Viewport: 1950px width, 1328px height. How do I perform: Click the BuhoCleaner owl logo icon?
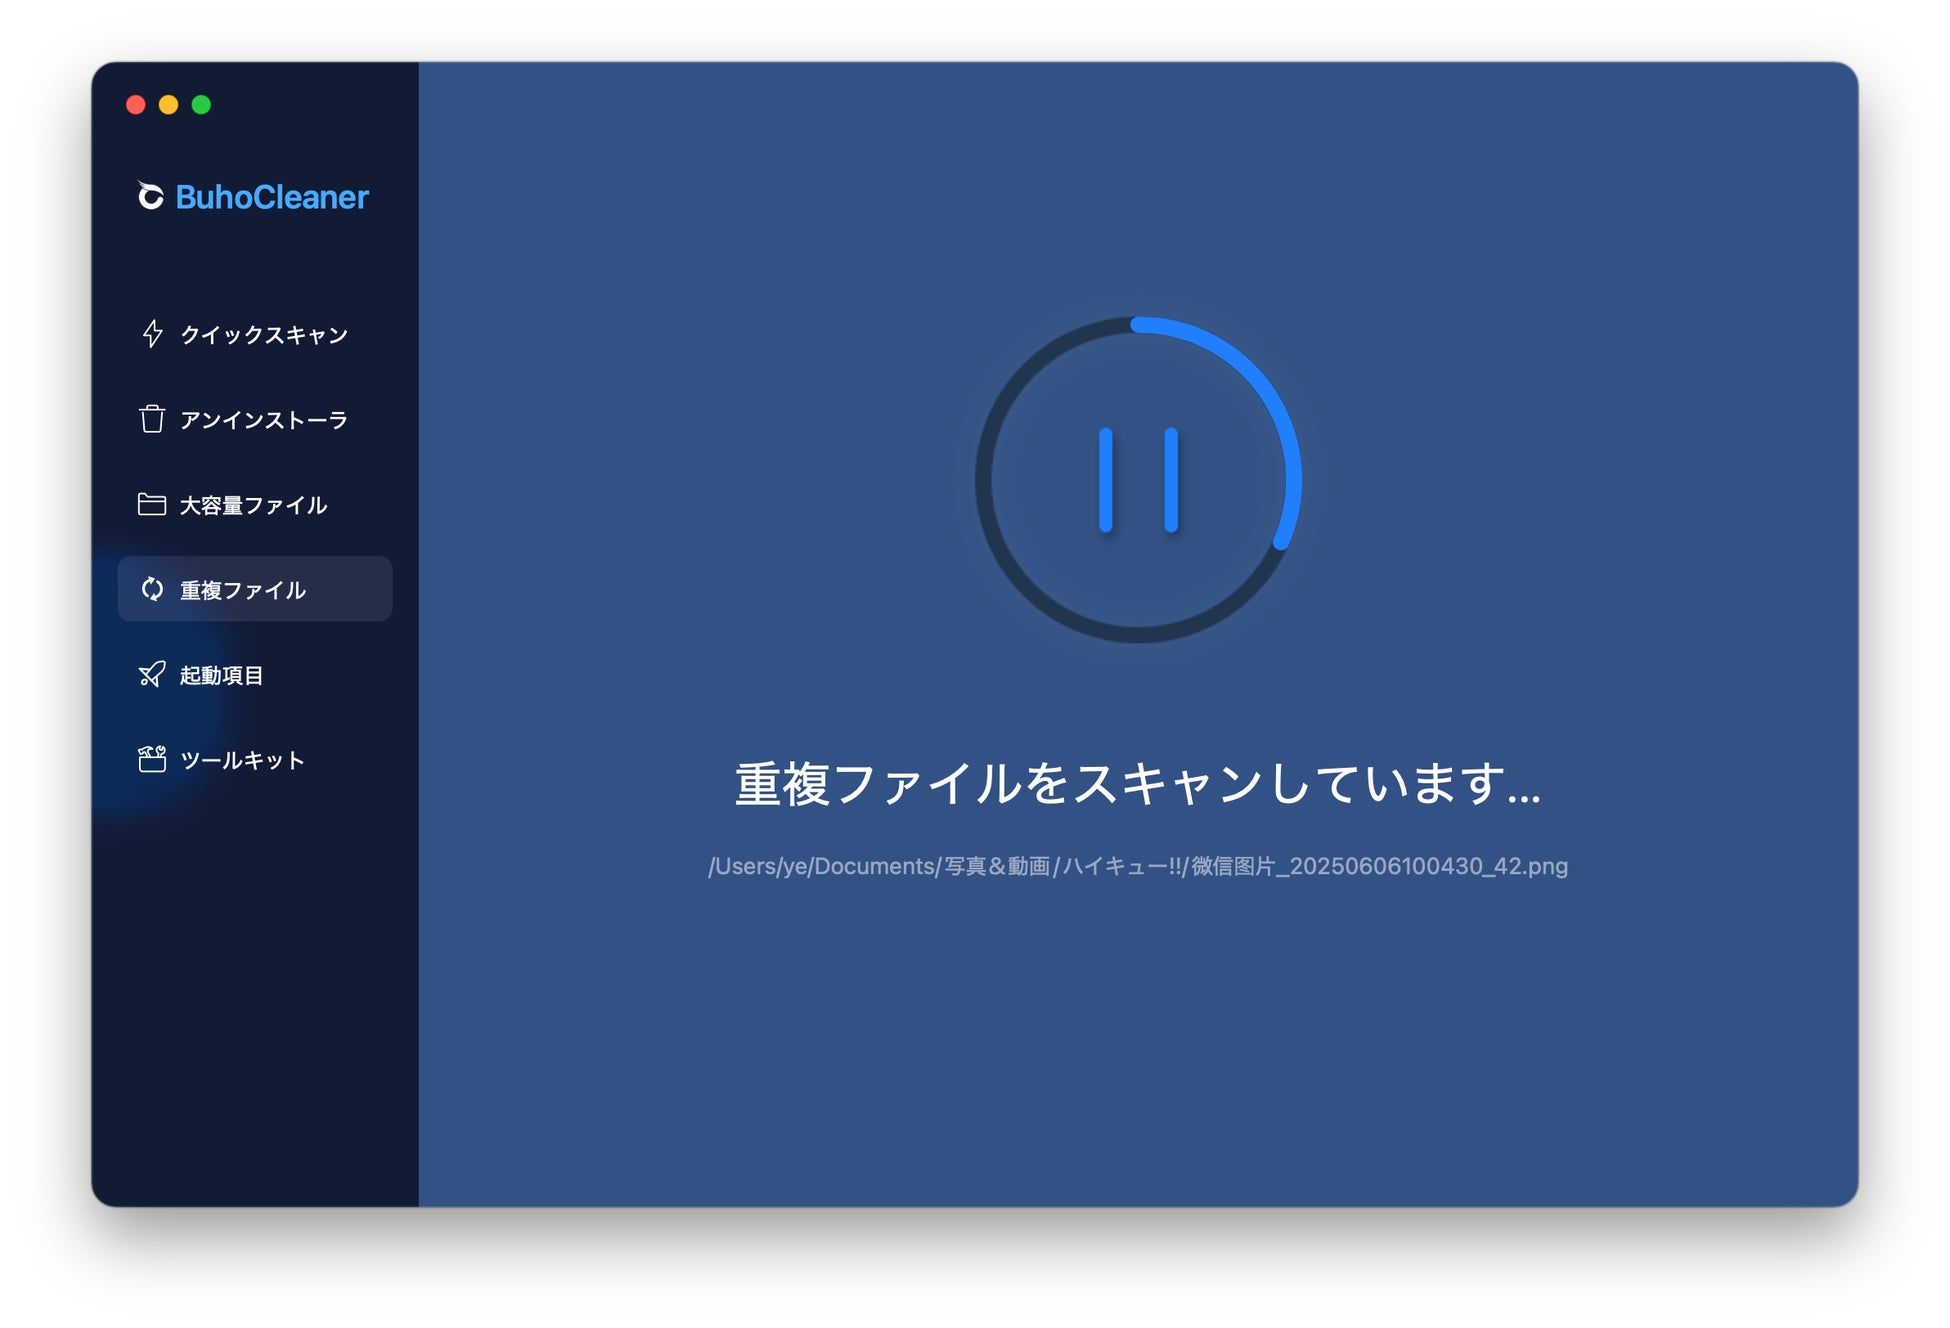pos(150,196)
